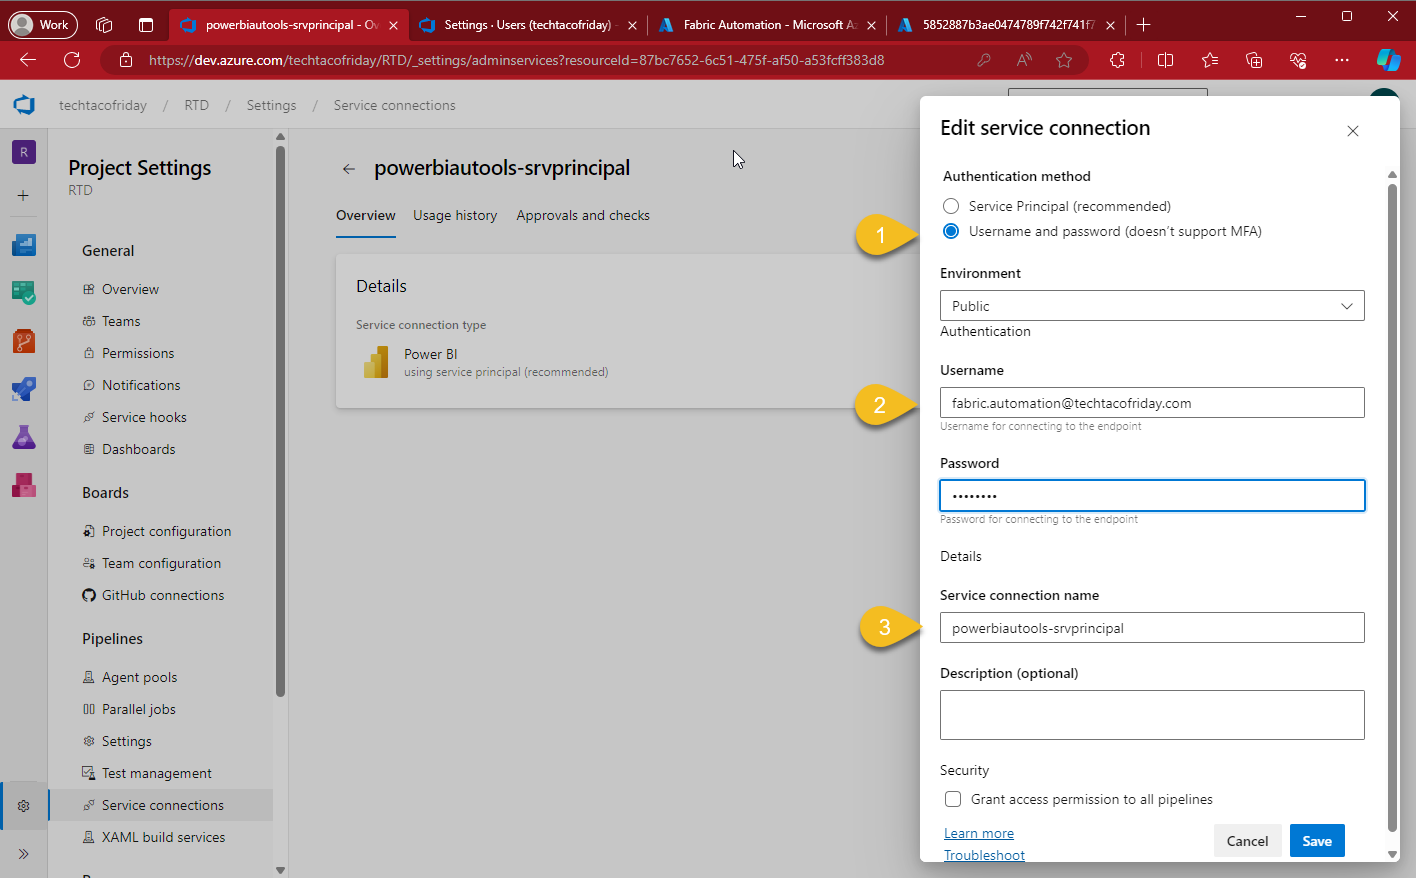Viewport: 1416px width, 878px height.
Task: Open the Learn more link
Action: coord(978,832)
